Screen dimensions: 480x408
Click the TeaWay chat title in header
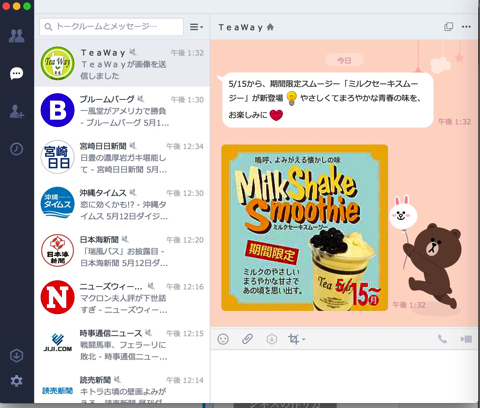pyautogui.click(x=240, y=27)
